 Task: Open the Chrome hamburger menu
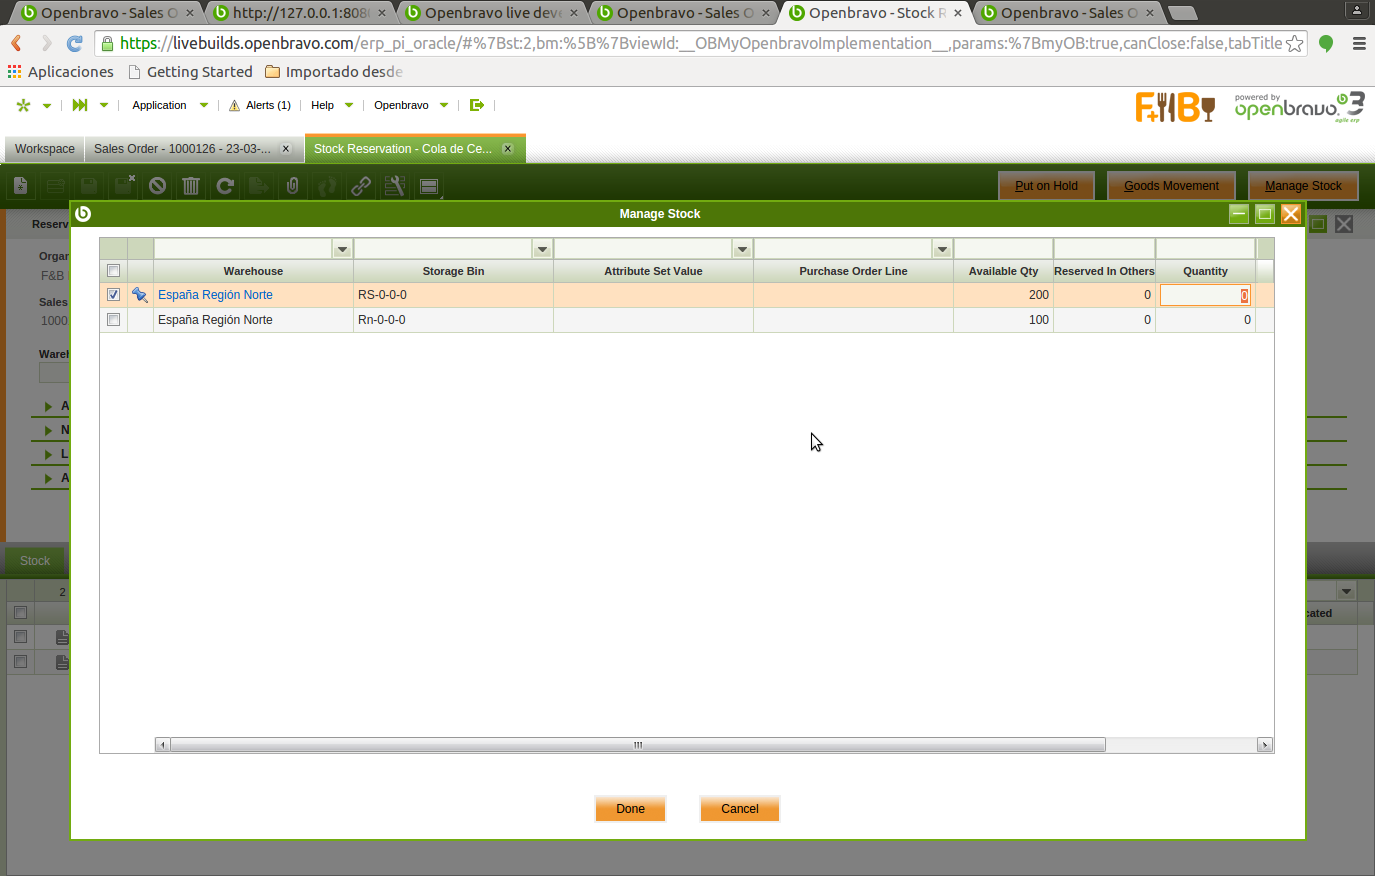1359,43
